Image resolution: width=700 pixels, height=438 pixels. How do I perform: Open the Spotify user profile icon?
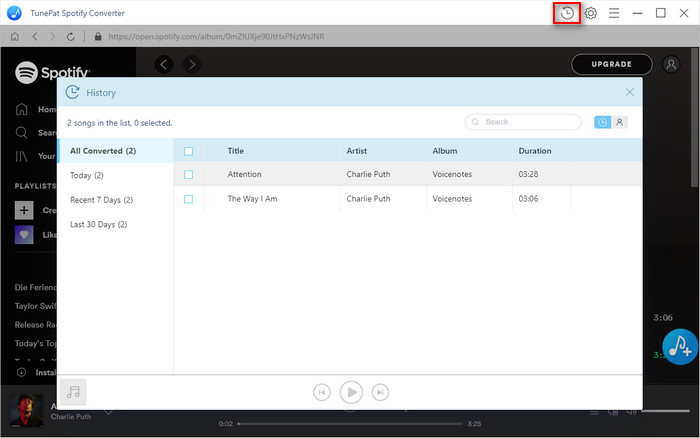(x=671, y=64)
